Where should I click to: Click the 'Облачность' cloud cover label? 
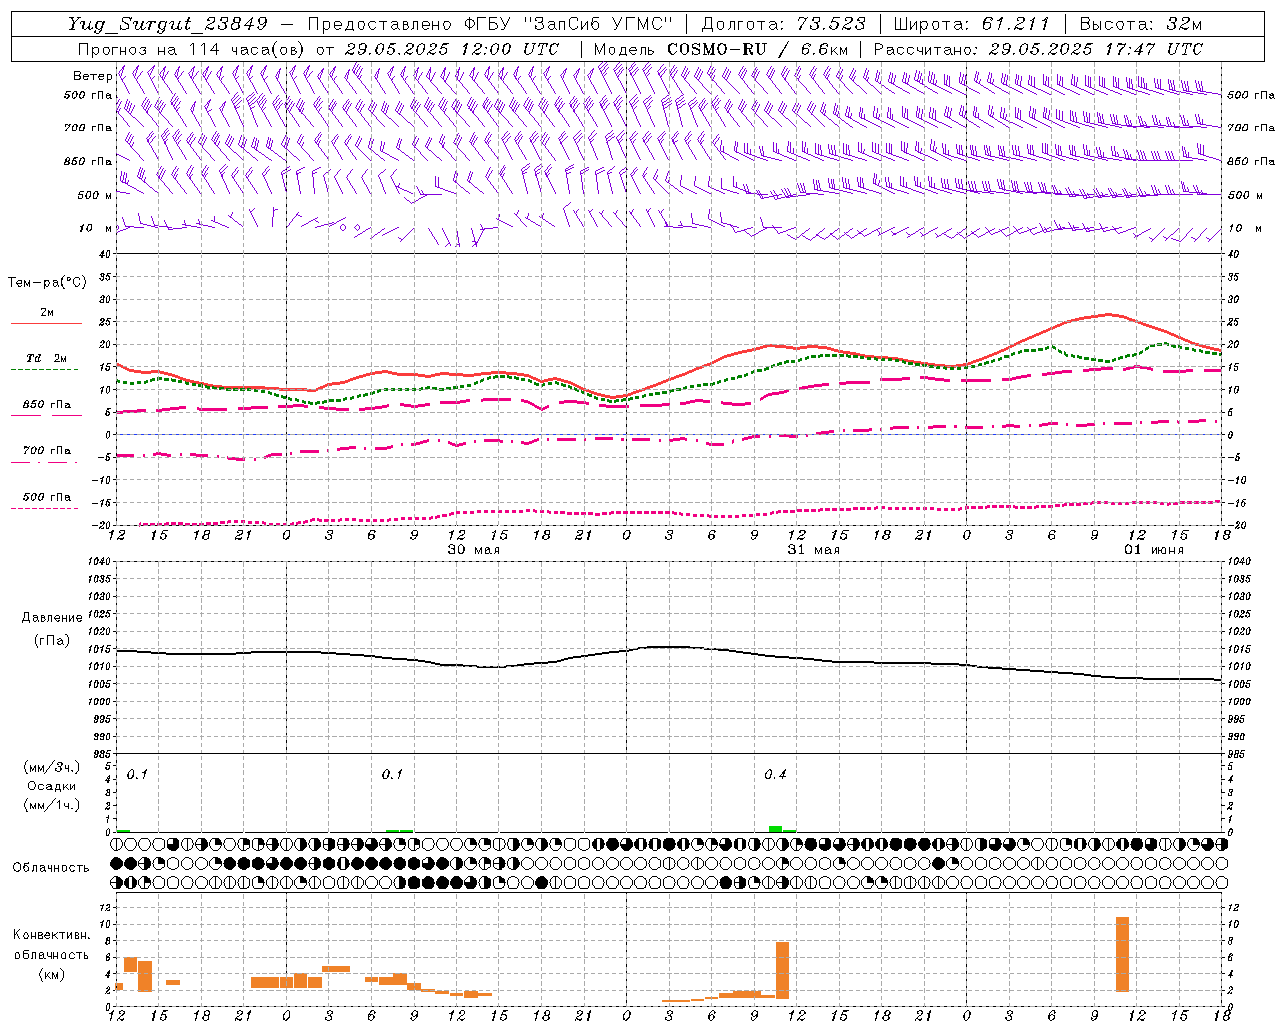(50, 867)
